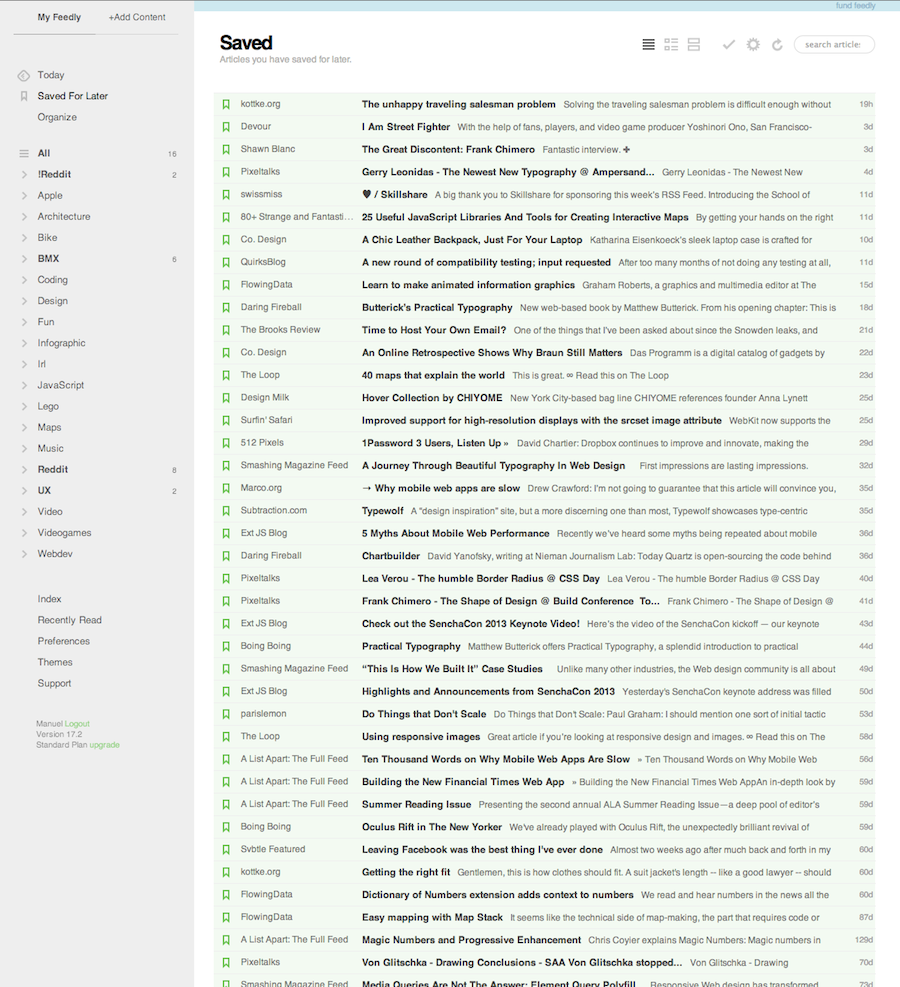Toggle bookmark on Time to Host Your Own Email

(226, 330)
